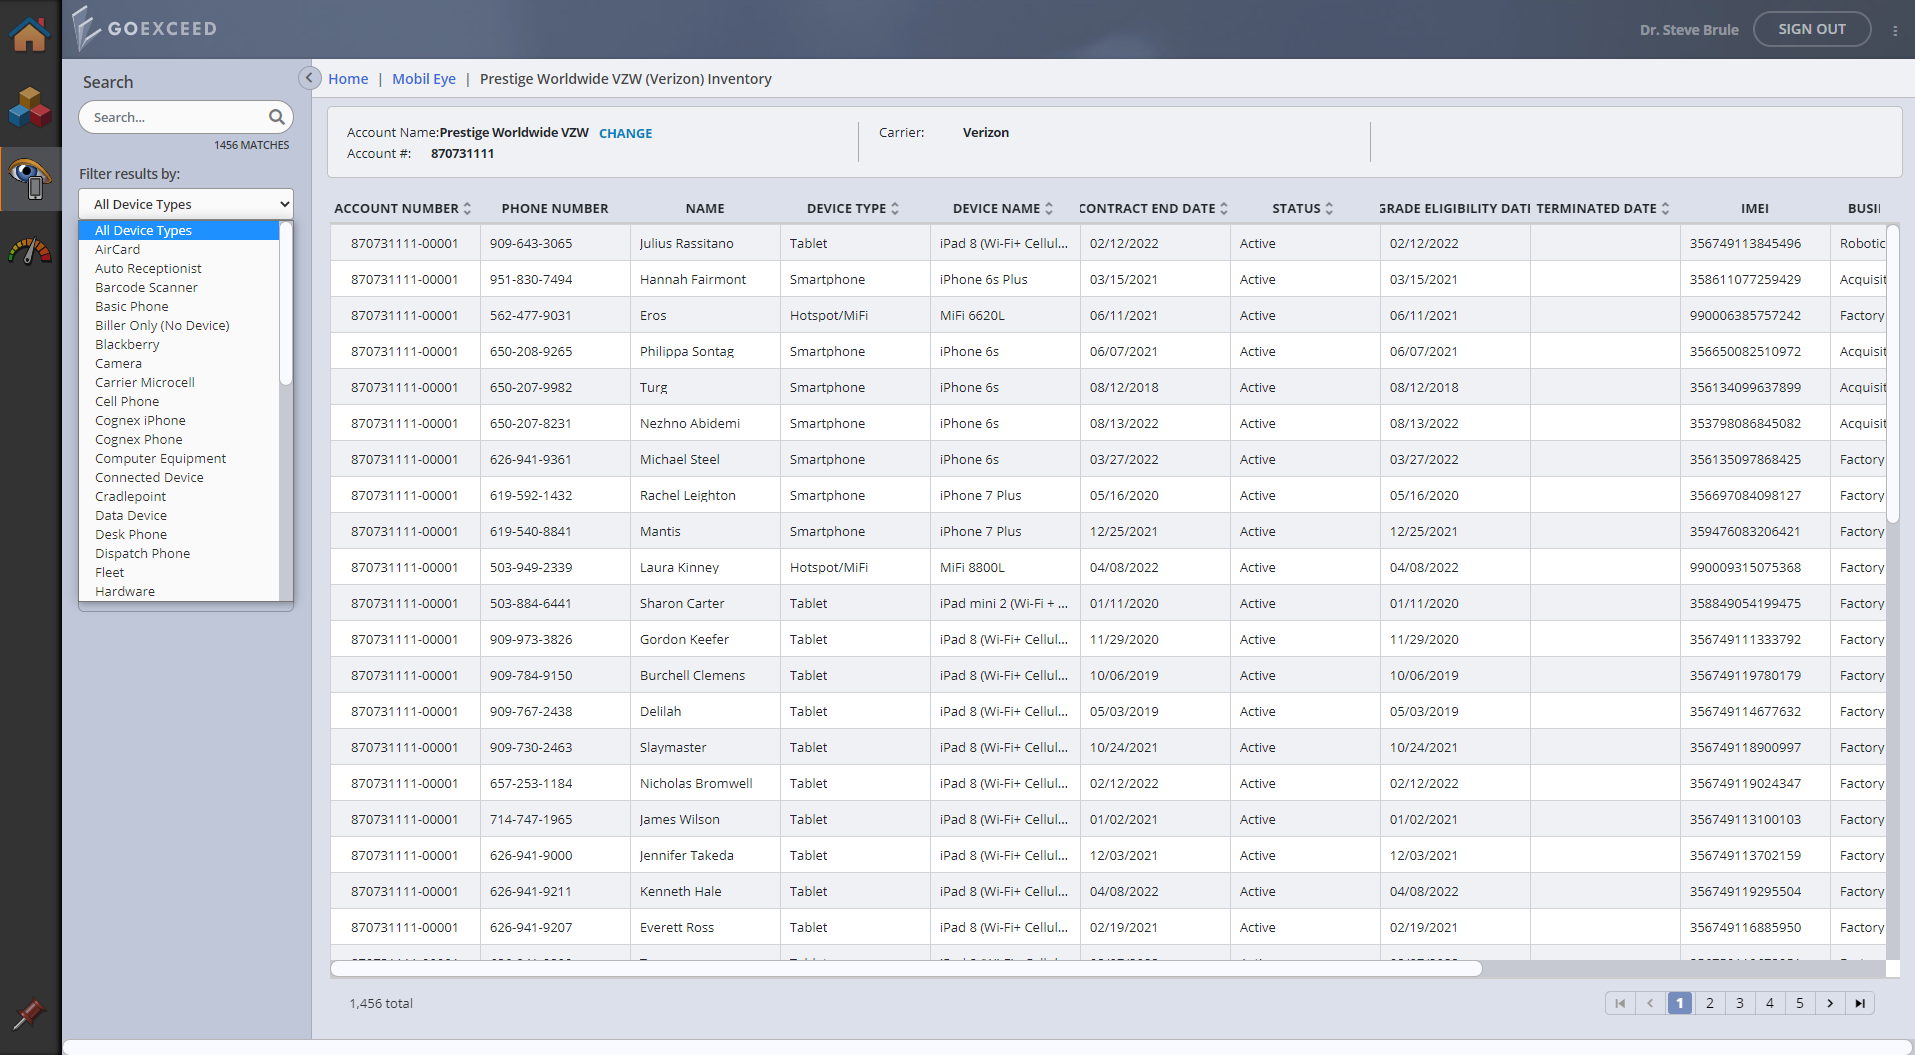1915x1055 pixels.
Task: Click the Name column header
Action: [x=705, y=208]
